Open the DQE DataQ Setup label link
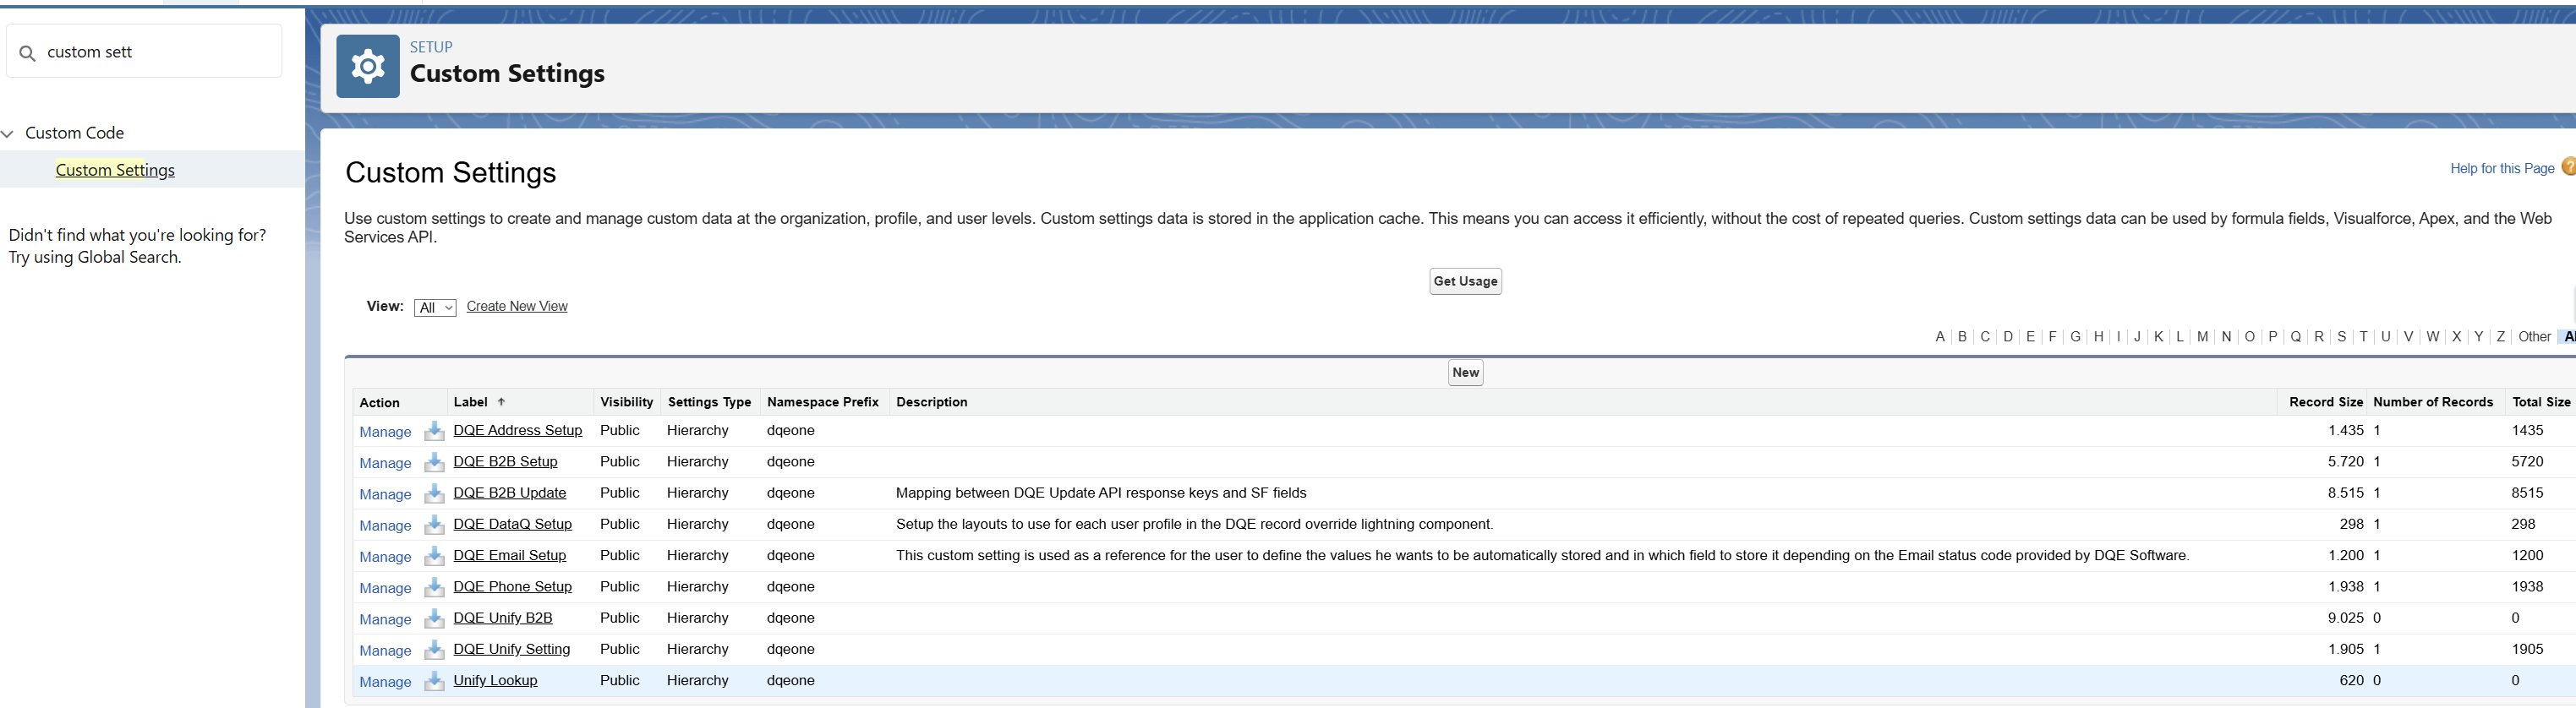The image size is (2576, 708). click(512, 524)
